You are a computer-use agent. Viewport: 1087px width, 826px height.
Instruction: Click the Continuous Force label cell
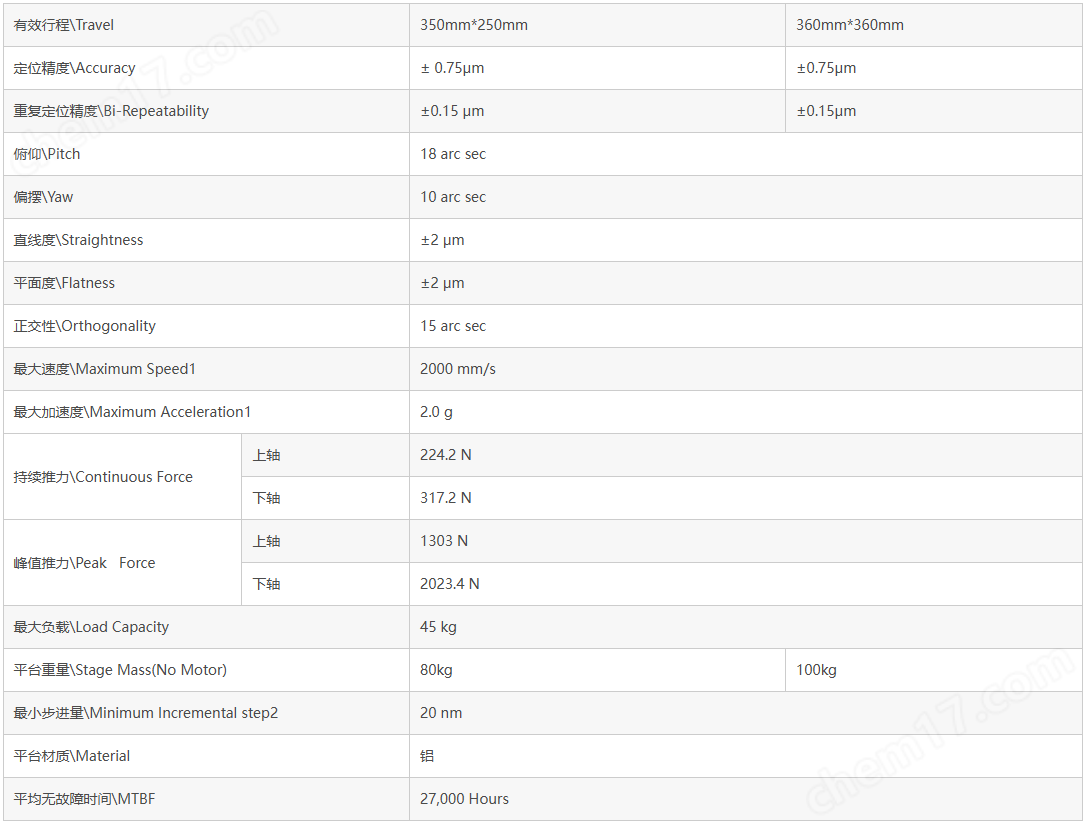pyautogui.click(x=123, y=477)
